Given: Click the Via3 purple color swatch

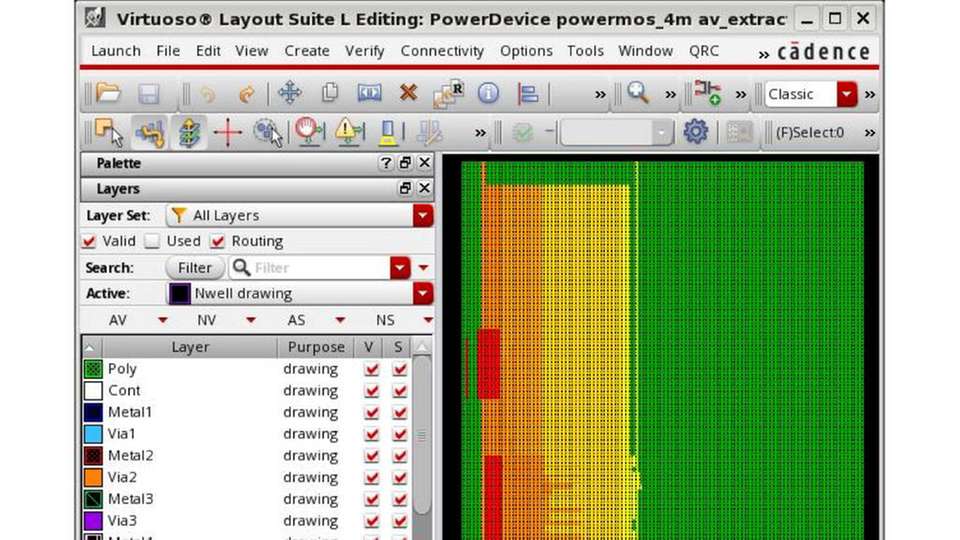Looking at the screenshot, I should click(93, 521).
